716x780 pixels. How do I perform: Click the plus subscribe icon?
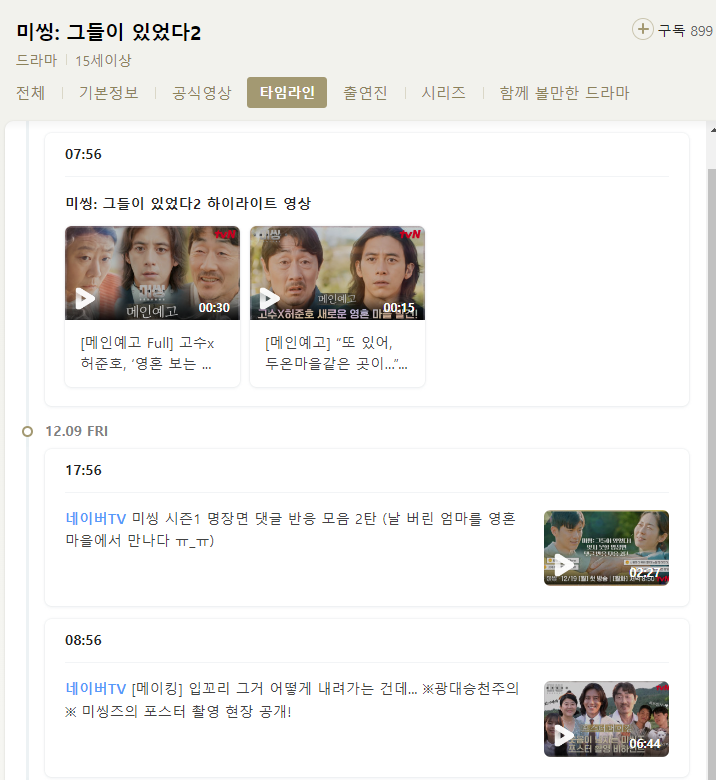643,29
